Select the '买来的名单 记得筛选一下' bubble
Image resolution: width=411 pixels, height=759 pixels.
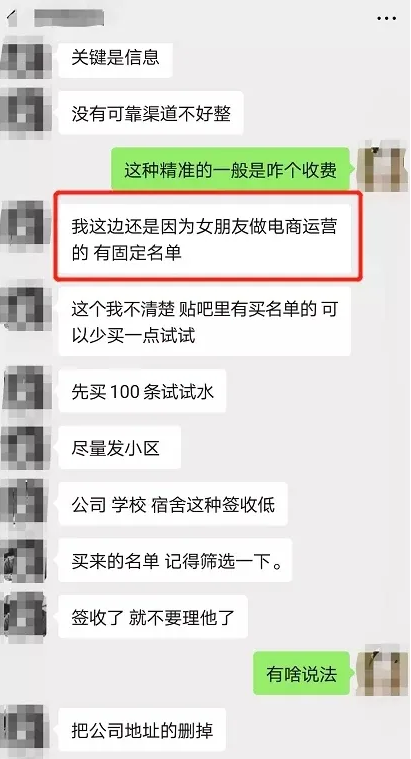pos(175,560)
